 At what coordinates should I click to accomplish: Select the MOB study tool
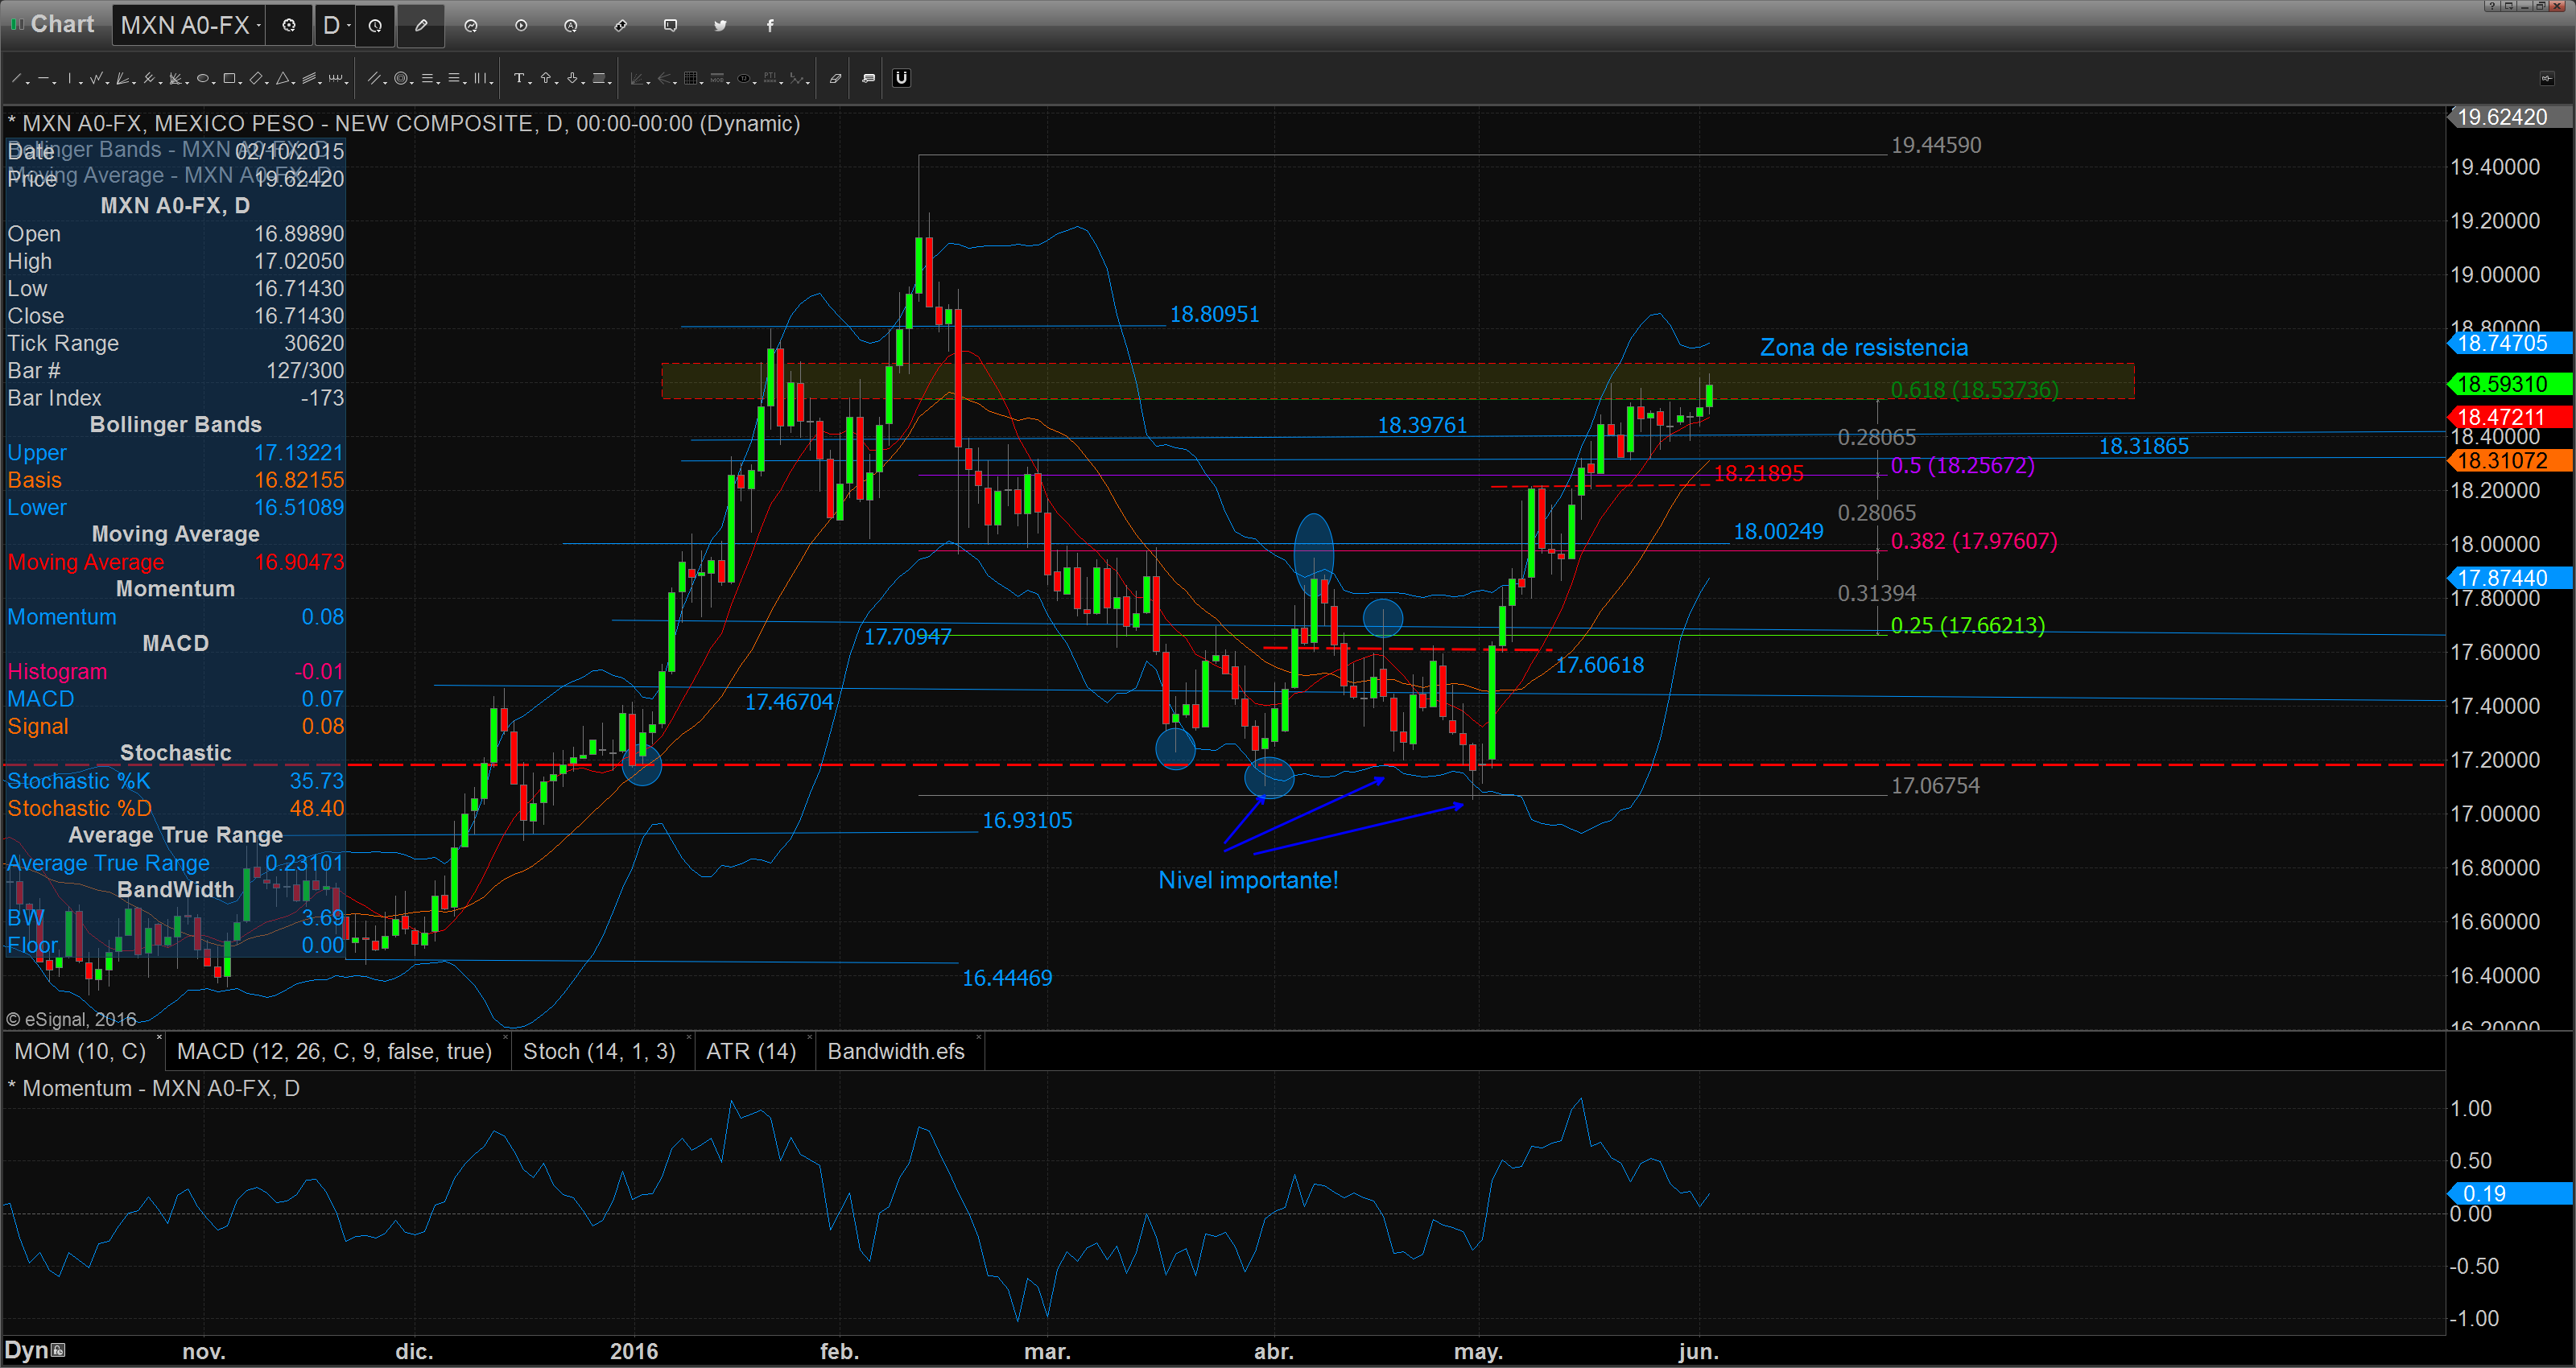(x=717, y=78)
